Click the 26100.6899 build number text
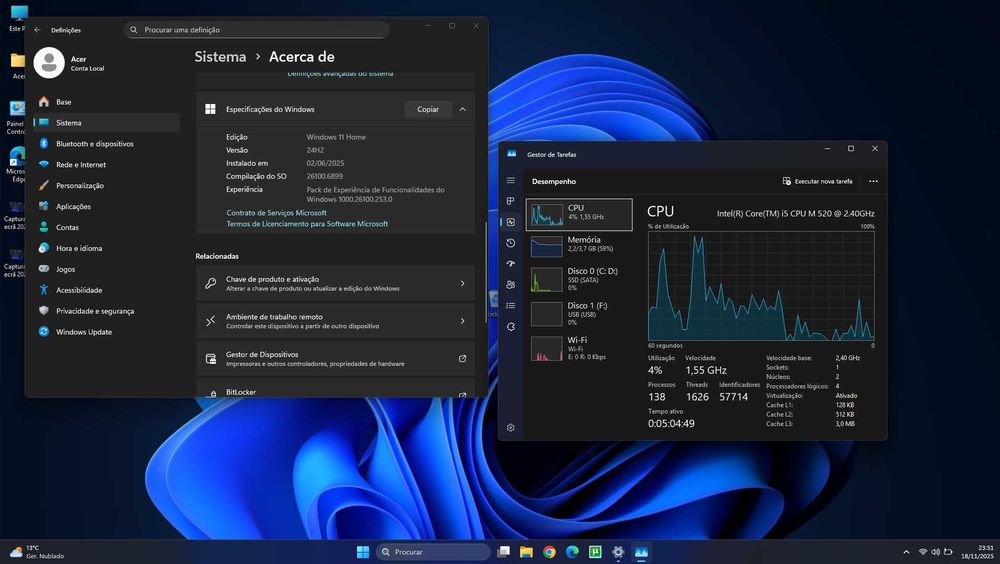Screen dimensions: 1000x564 (x=325, y=176)
